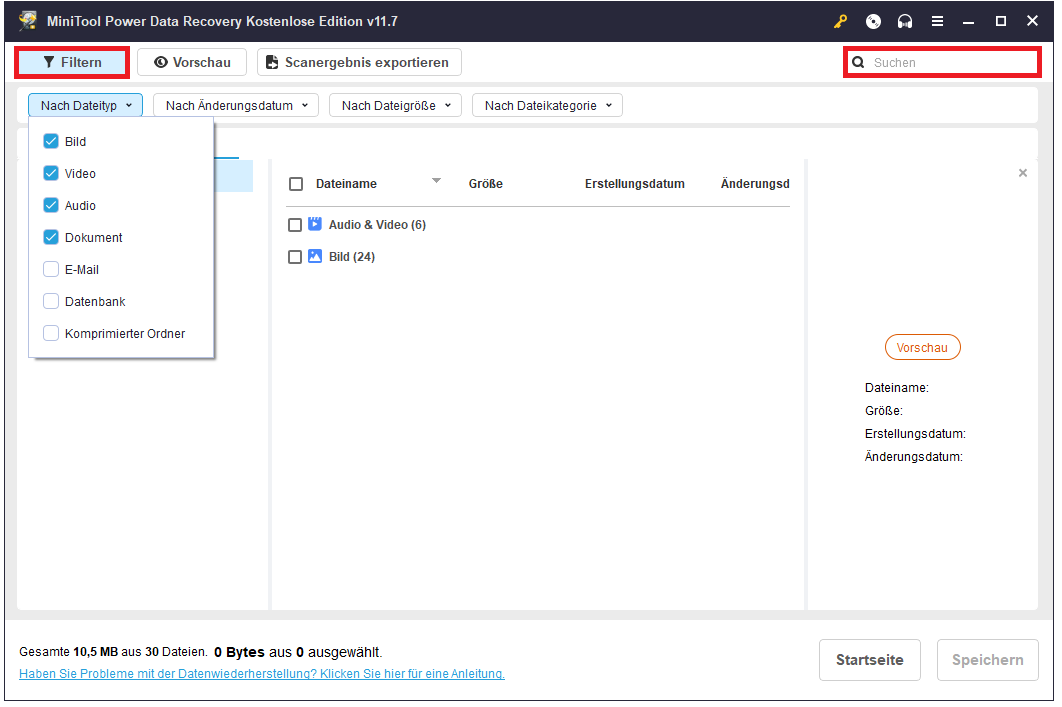Open the Nach Änderungsdatum dropdown
Viewport: 1062px width, 707px height.
236,106
